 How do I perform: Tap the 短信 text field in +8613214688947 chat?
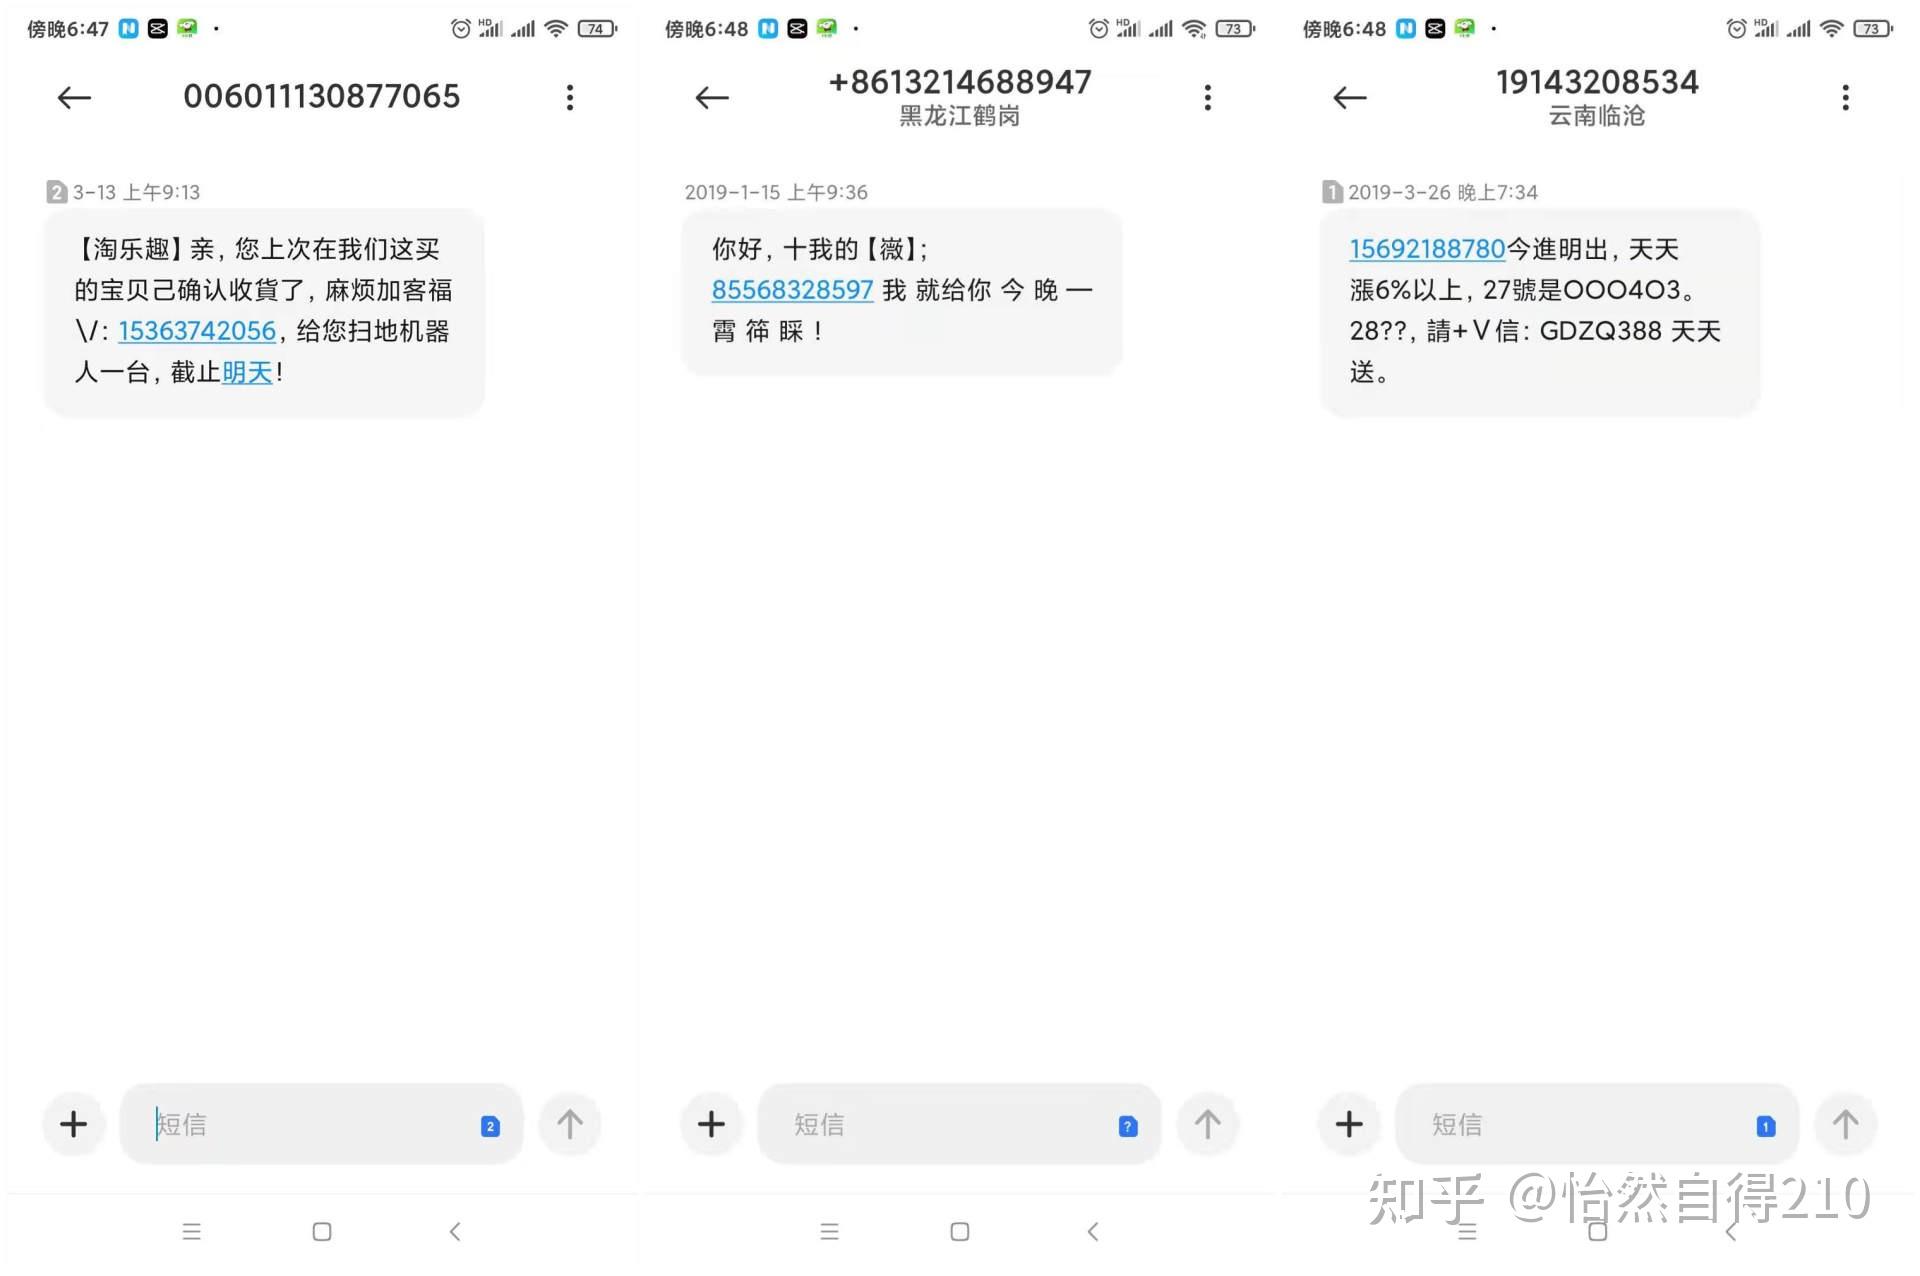coord(960,1124)
